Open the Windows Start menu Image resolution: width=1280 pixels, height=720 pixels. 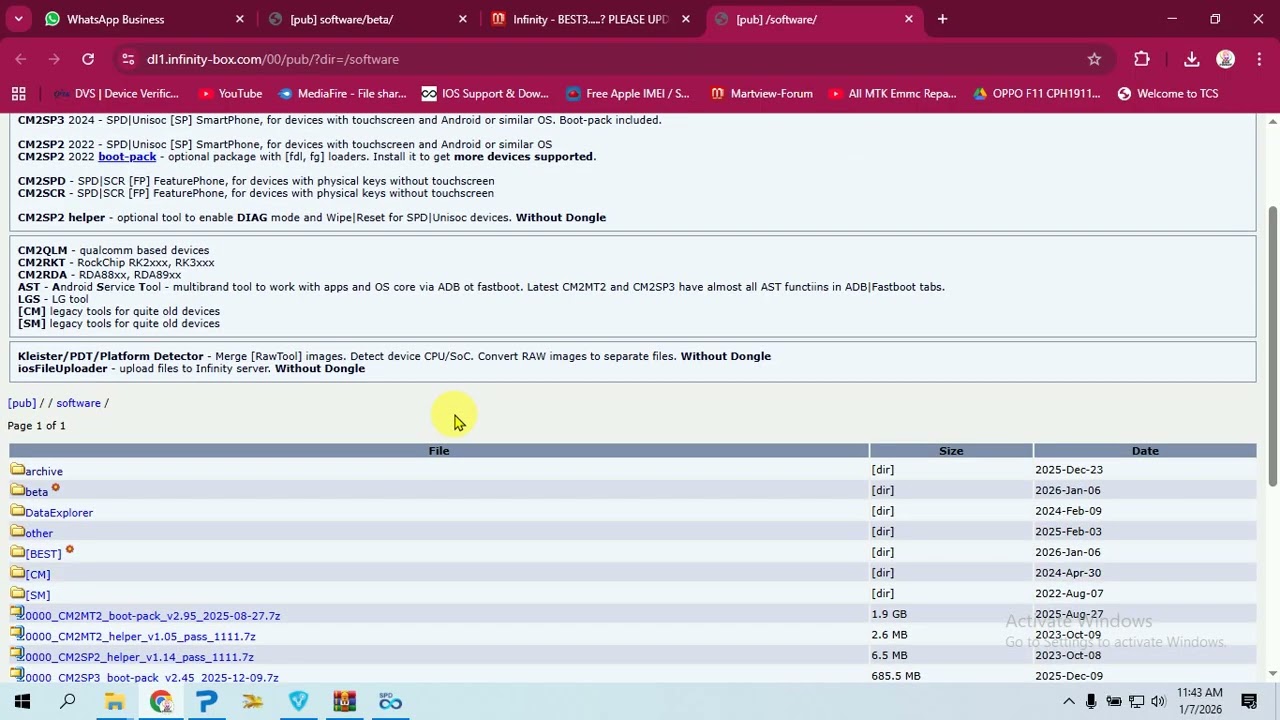(22, 702)
